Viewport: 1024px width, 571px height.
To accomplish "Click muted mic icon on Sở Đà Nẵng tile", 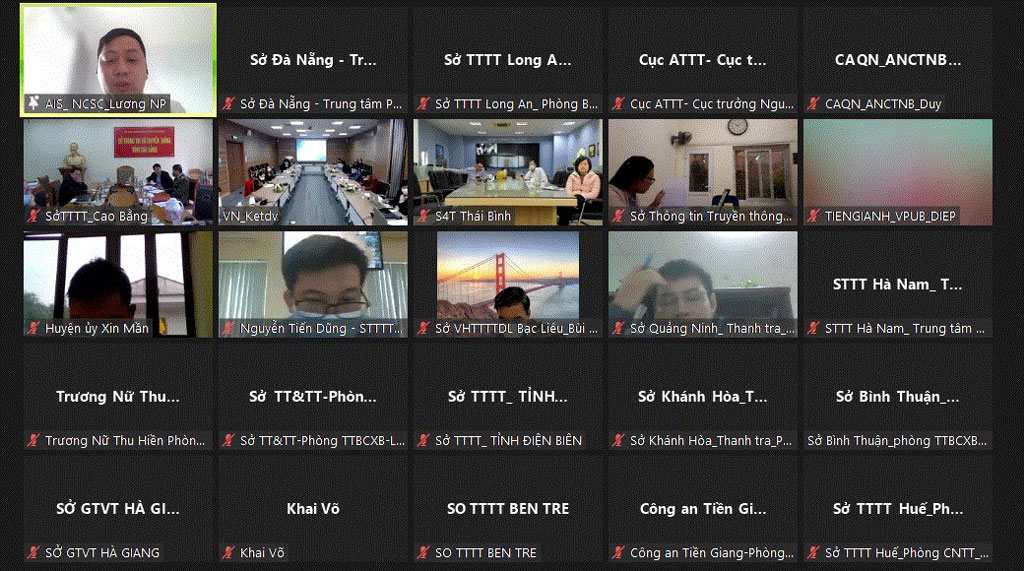I will click(x=229, y=103).
